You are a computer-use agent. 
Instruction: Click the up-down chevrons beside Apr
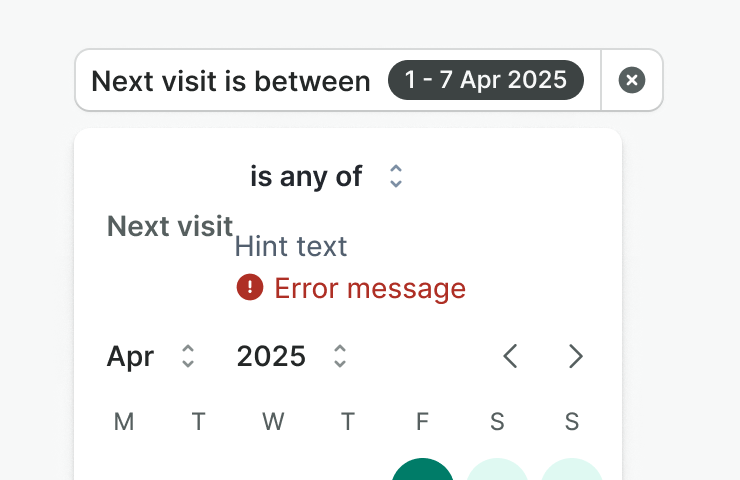pos(187,356)
